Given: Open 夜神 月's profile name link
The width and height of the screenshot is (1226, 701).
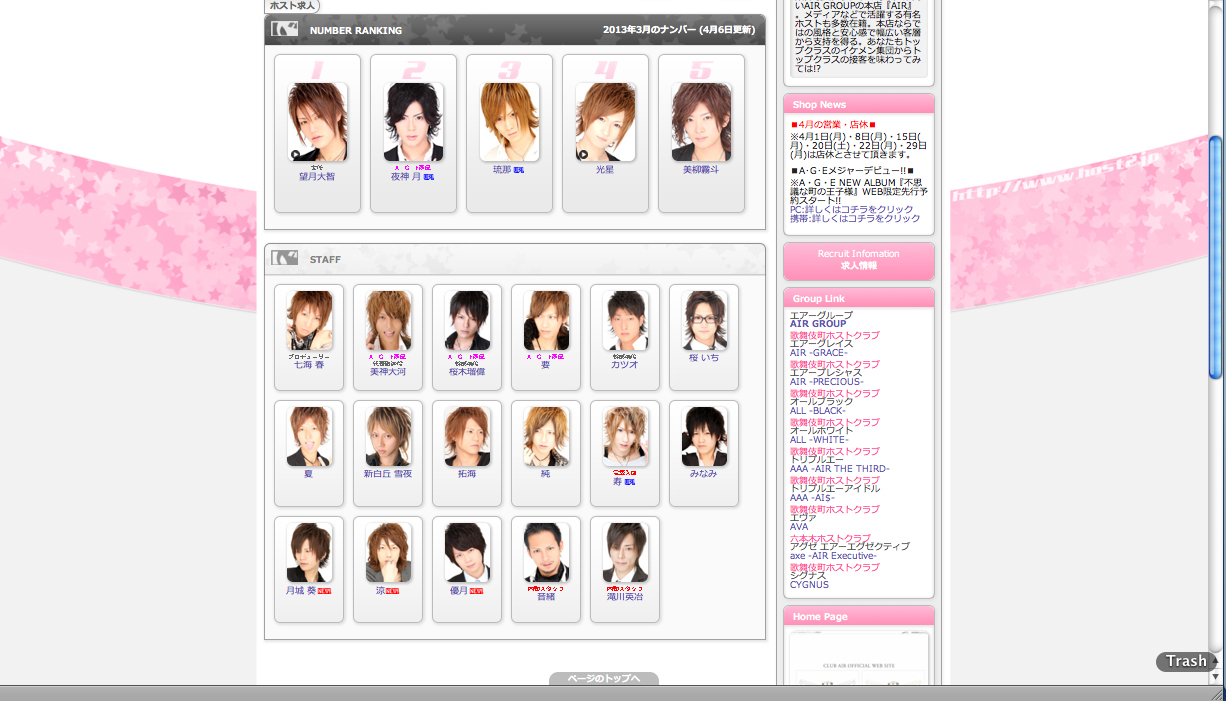Looking at the screenshot, I should [x=406, y=176].
